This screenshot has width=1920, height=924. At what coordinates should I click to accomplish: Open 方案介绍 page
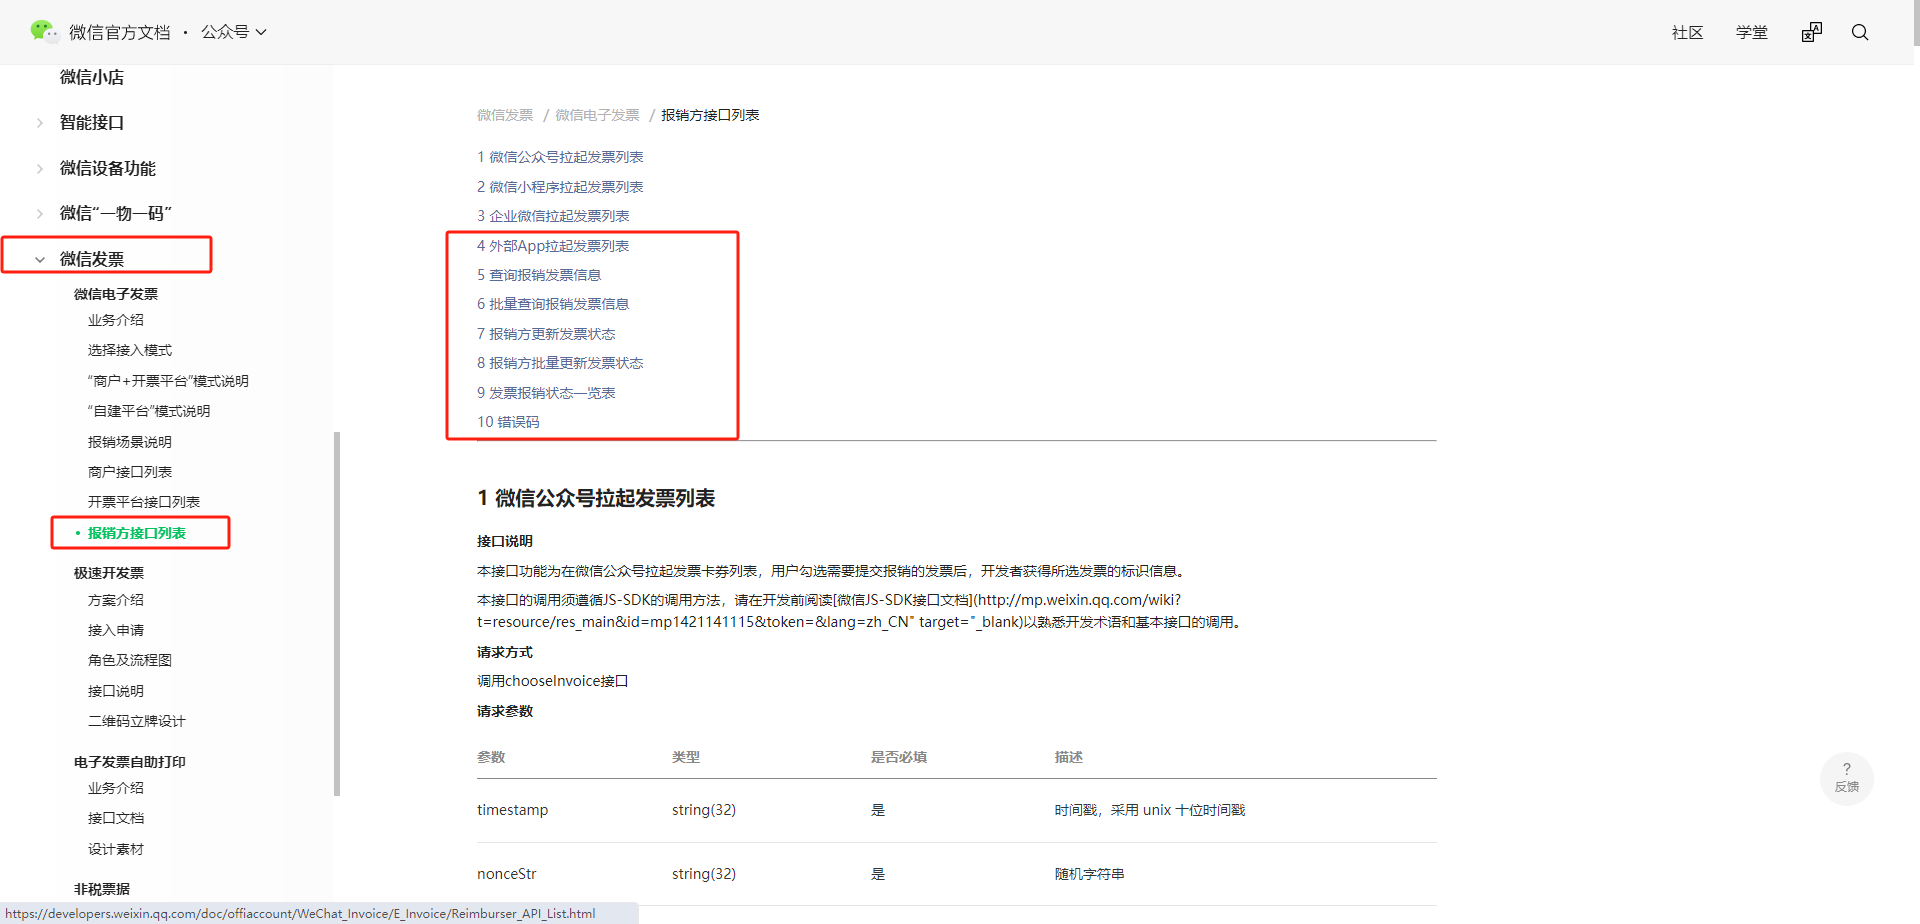[116, 600]
